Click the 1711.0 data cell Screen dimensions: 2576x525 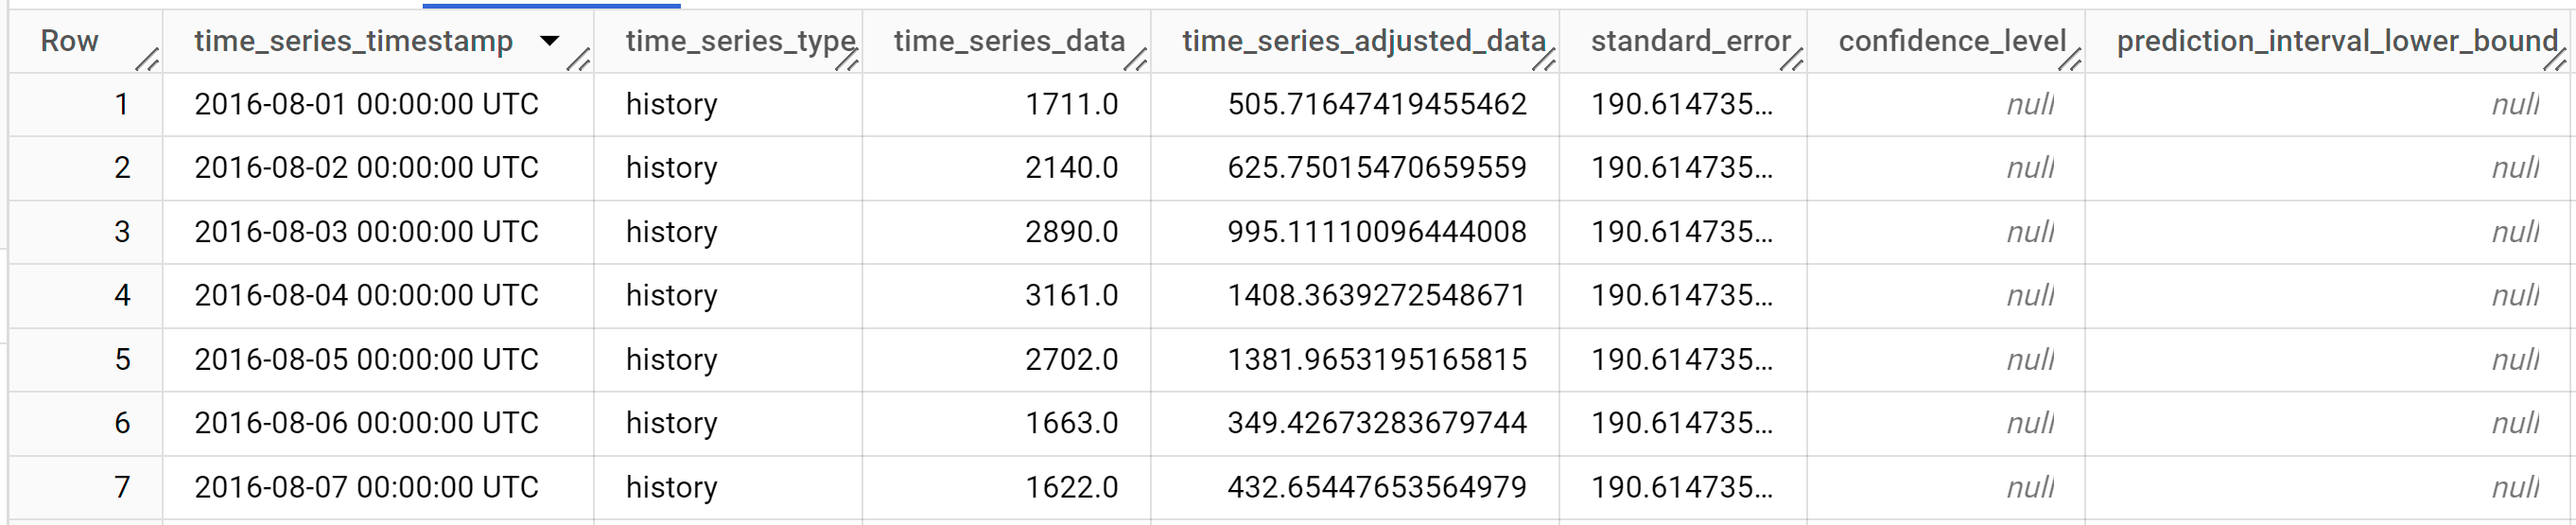pyautogui.click(x=1071, y=104)
